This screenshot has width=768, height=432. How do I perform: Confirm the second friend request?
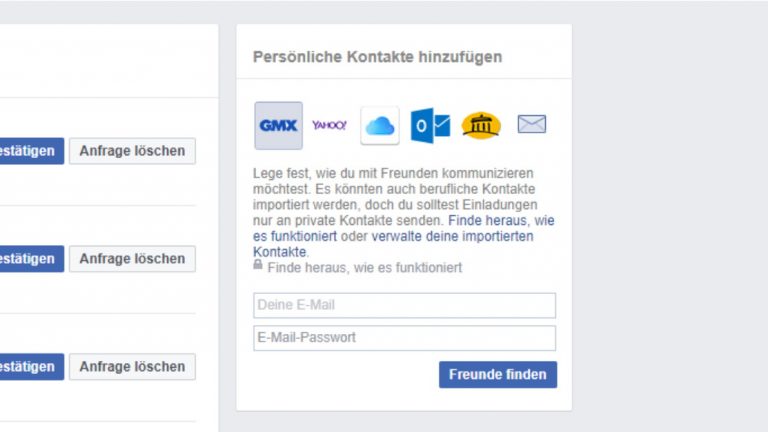point(30,259)
